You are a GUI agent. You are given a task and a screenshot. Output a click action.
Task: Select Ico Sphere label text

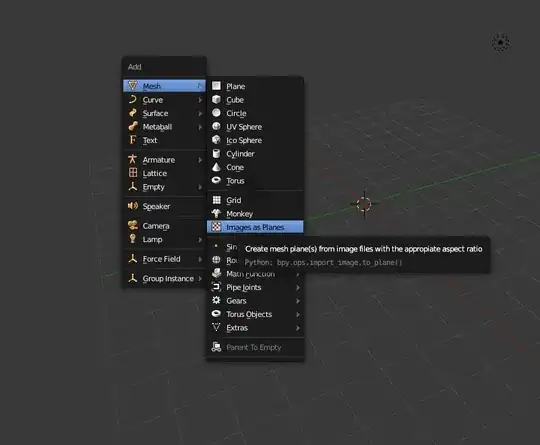(x=244, y=140)
